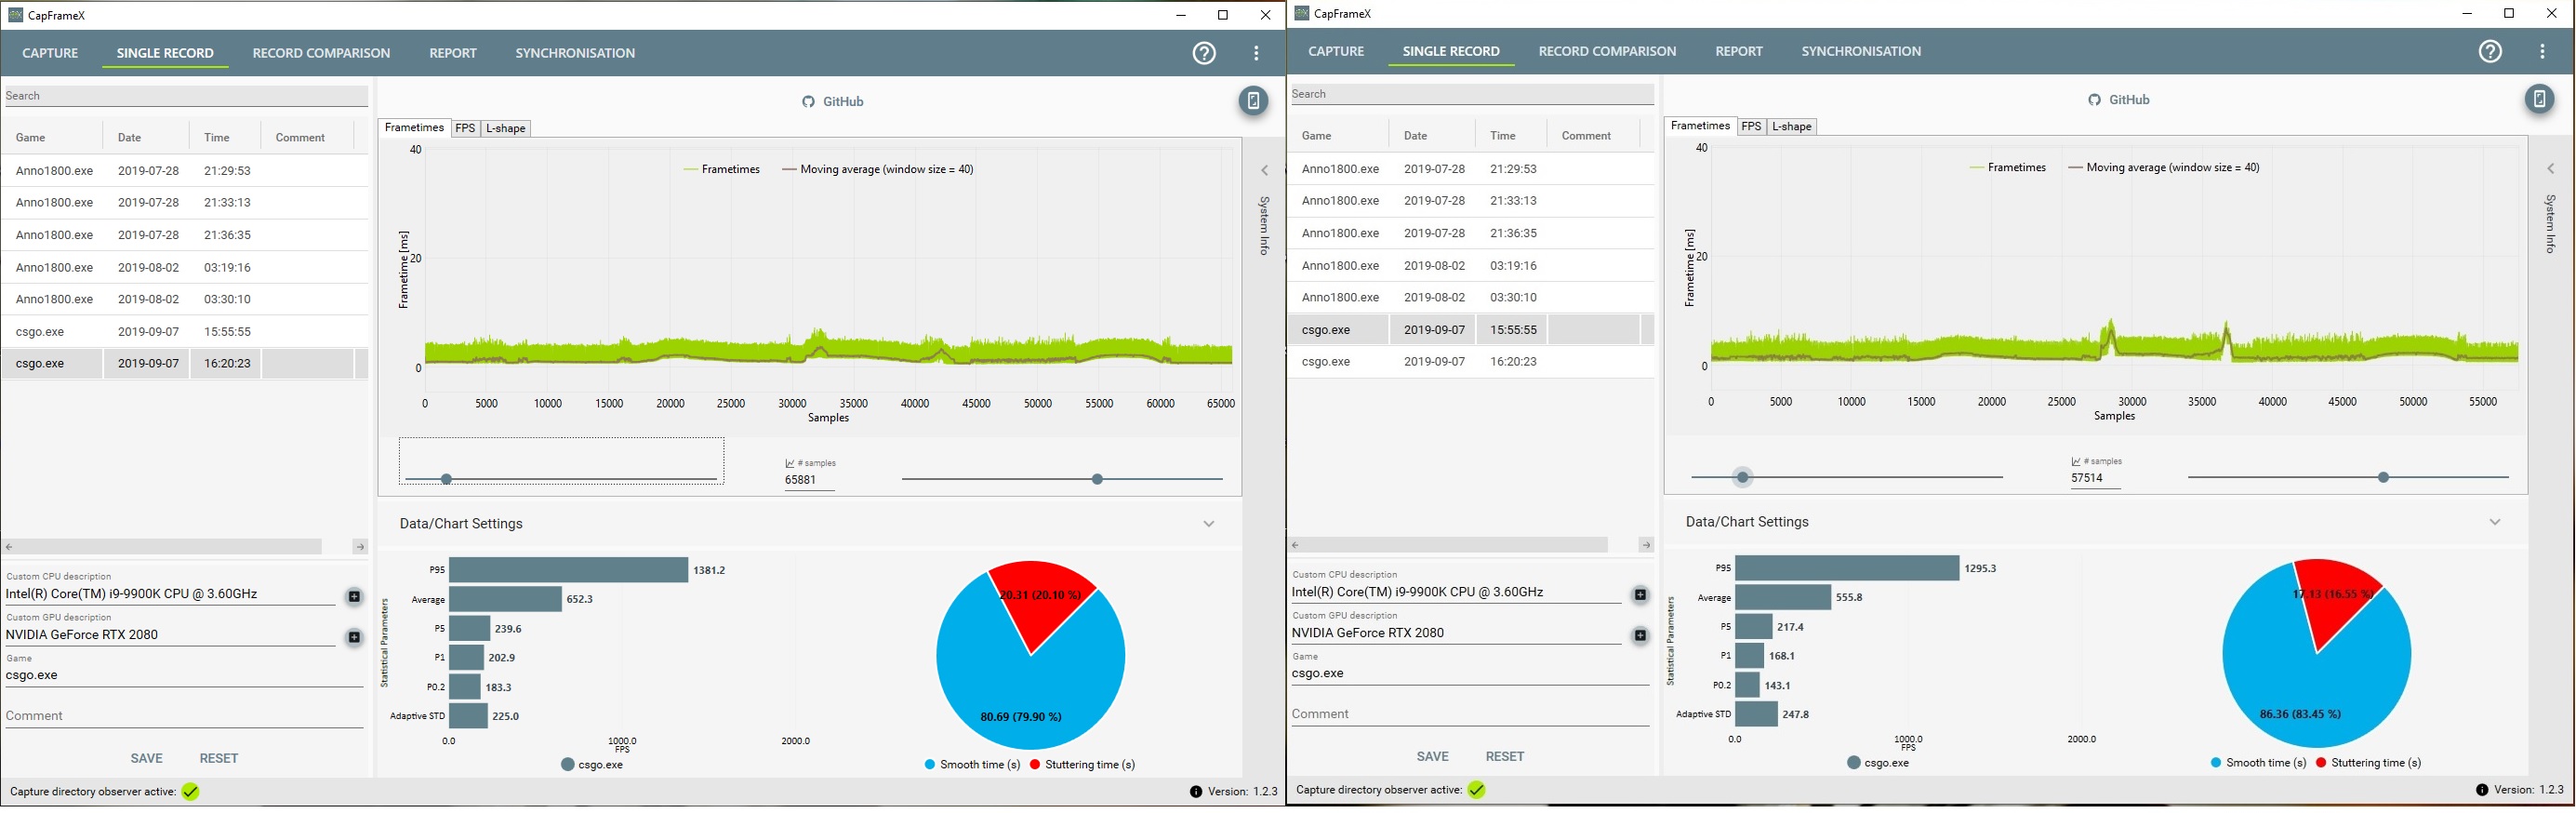Toggle Frametimes legend entry, left window
The image size is (2576, 813).
(x=722, y=170)
